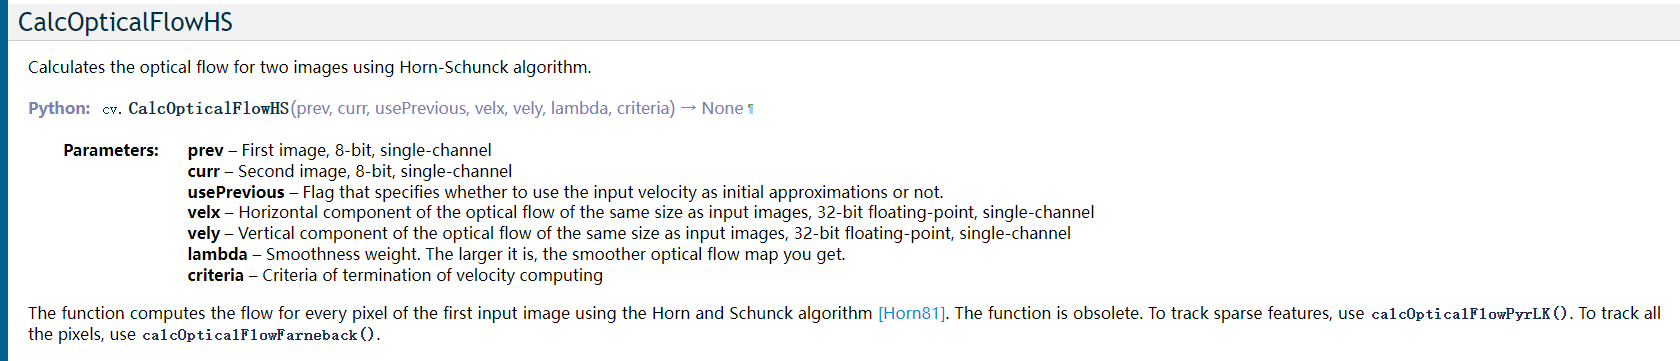Open the [Horn81] citation link
Image resolution: width=1680 pixels, height=361 pixels.
pos(911,313)
